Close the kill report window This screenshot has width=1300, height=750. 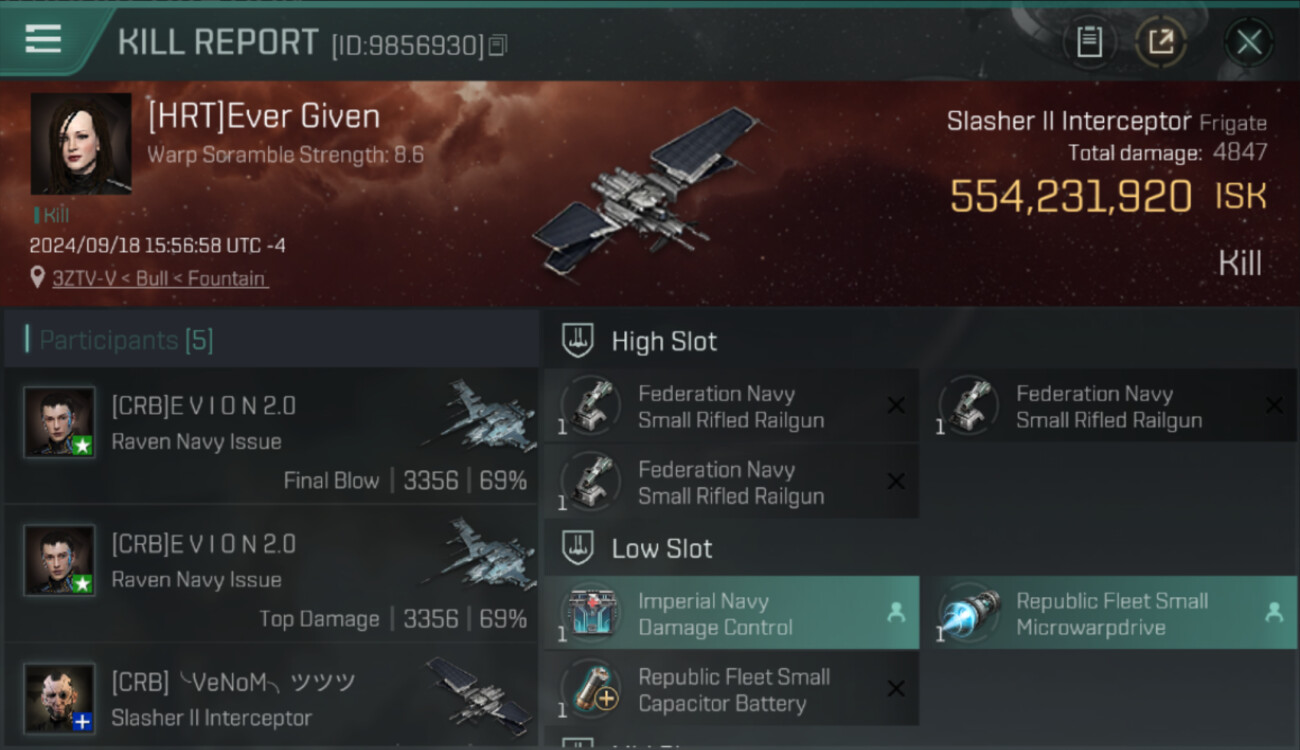click(x=1249, y=42)
